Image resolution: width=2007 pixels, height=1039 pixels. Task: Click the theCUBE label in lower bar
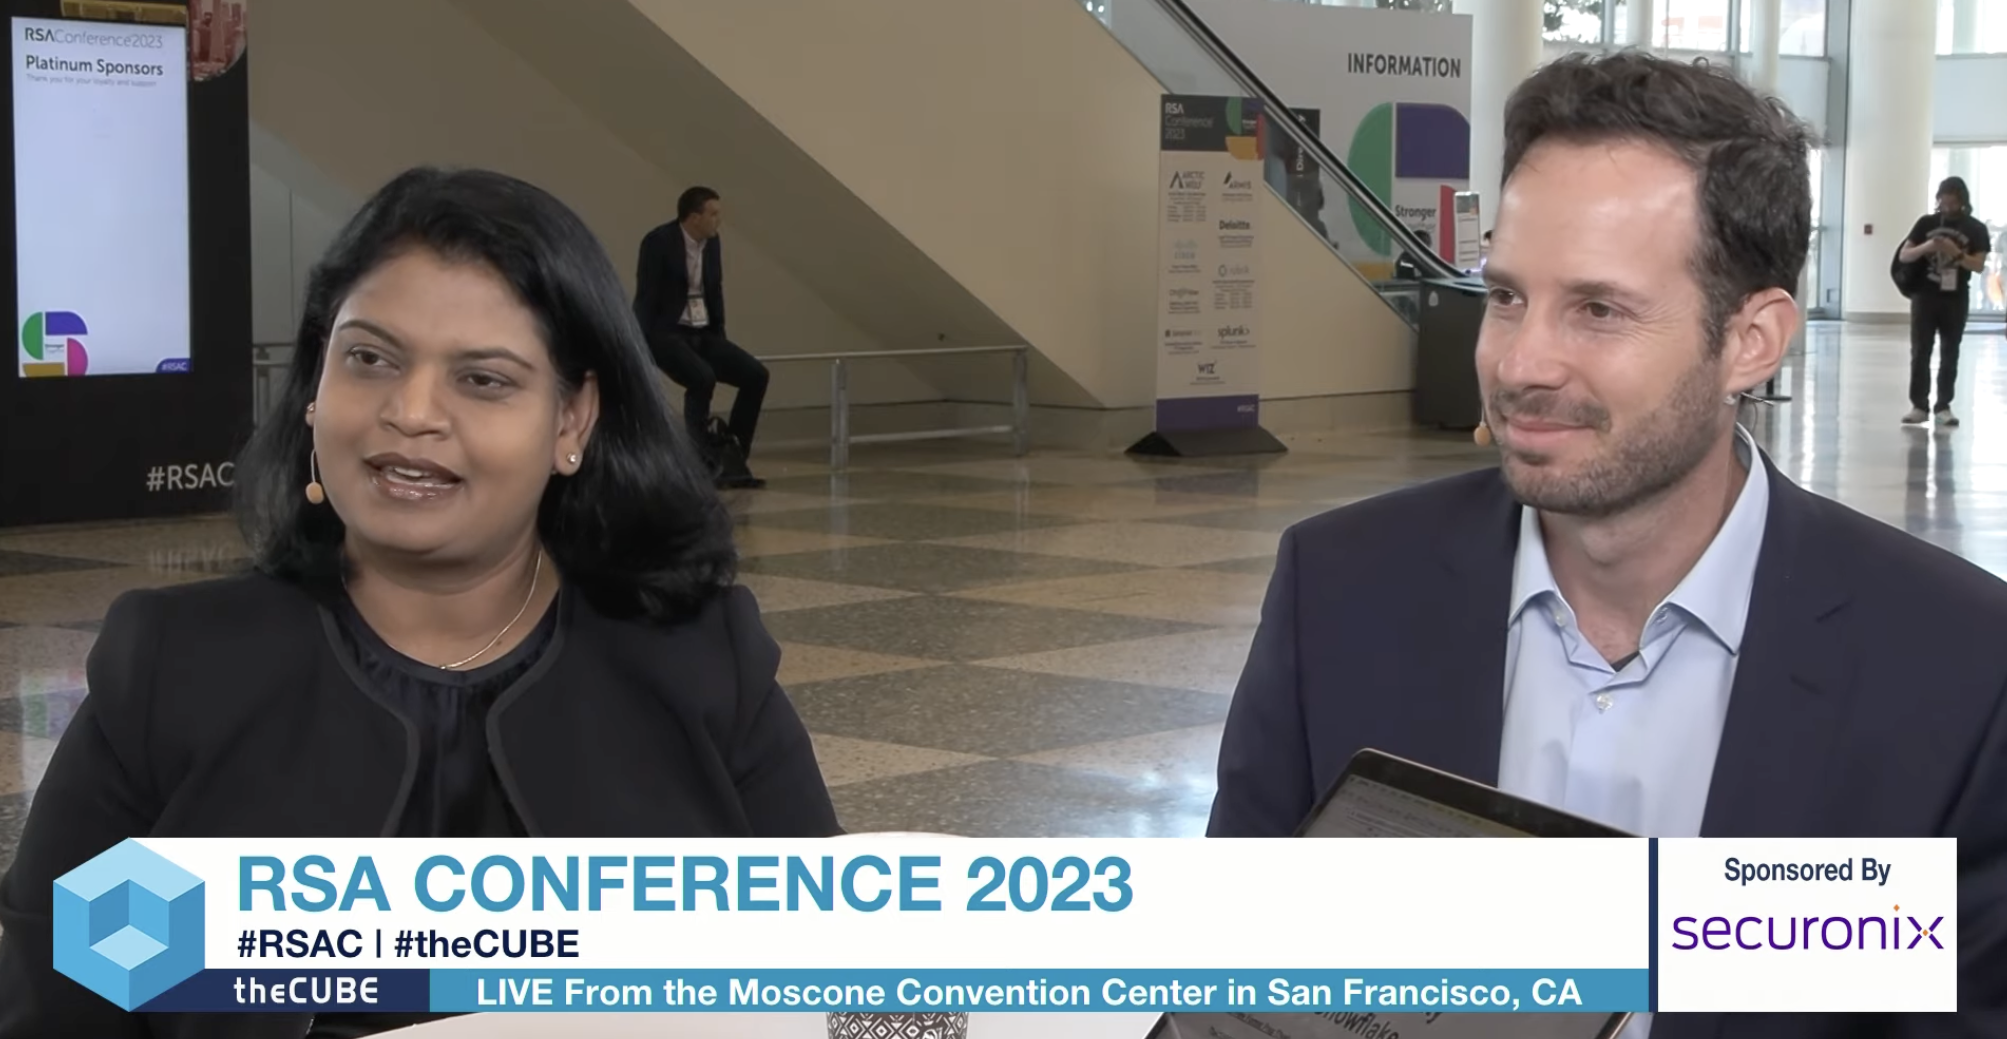305,991
